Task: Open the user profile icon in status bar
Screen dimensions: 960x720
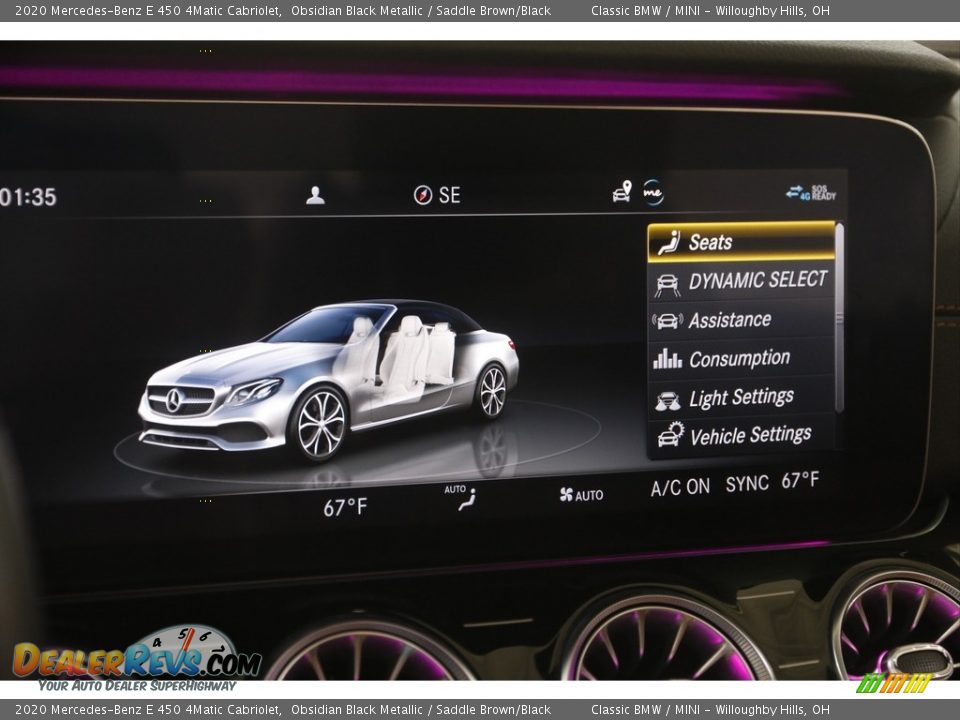Action: click(x=315, y=195)
